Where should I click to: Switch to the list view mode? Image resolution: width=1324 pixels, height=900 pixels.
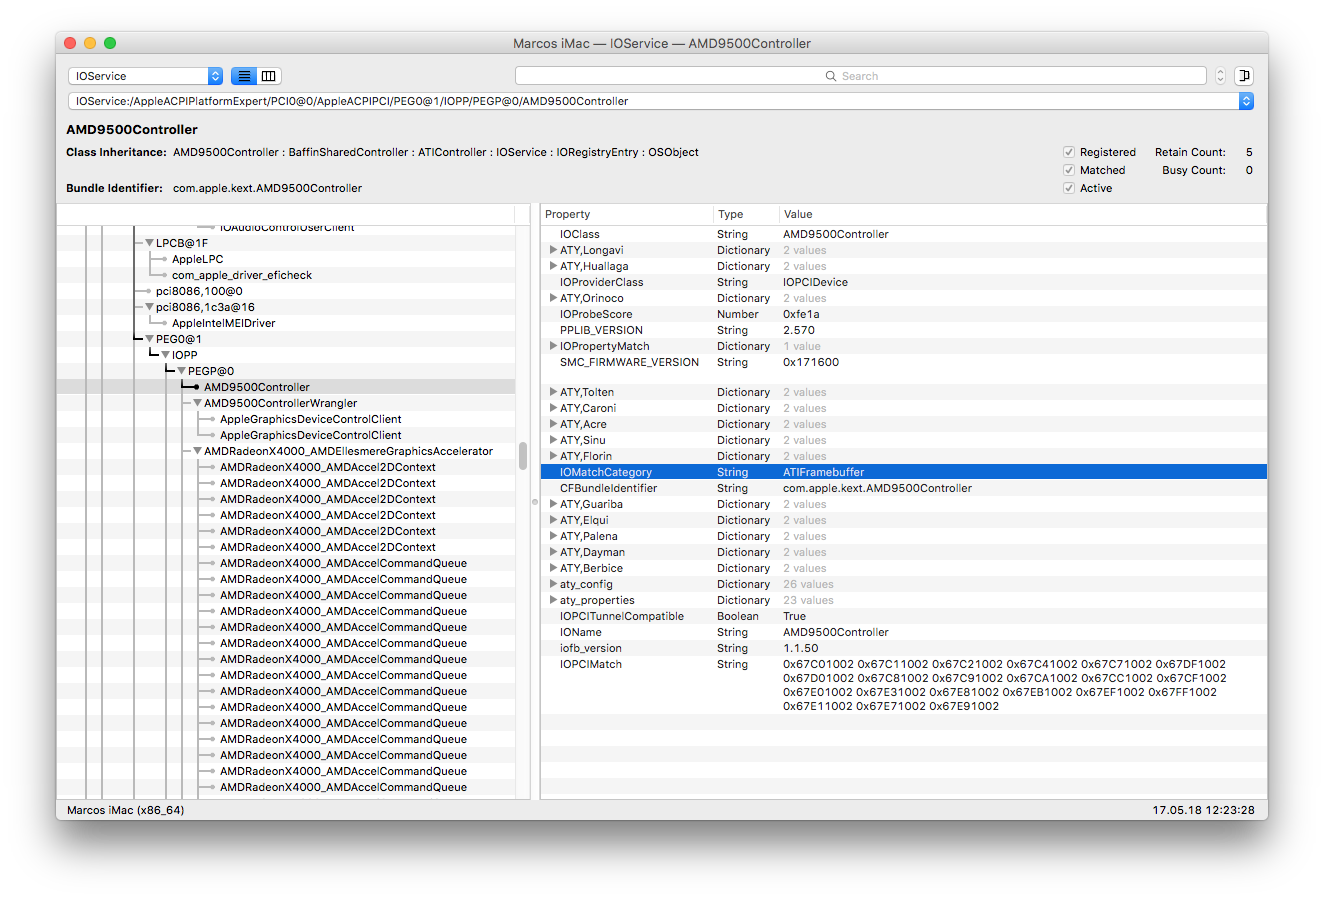[x=244, y=76]
